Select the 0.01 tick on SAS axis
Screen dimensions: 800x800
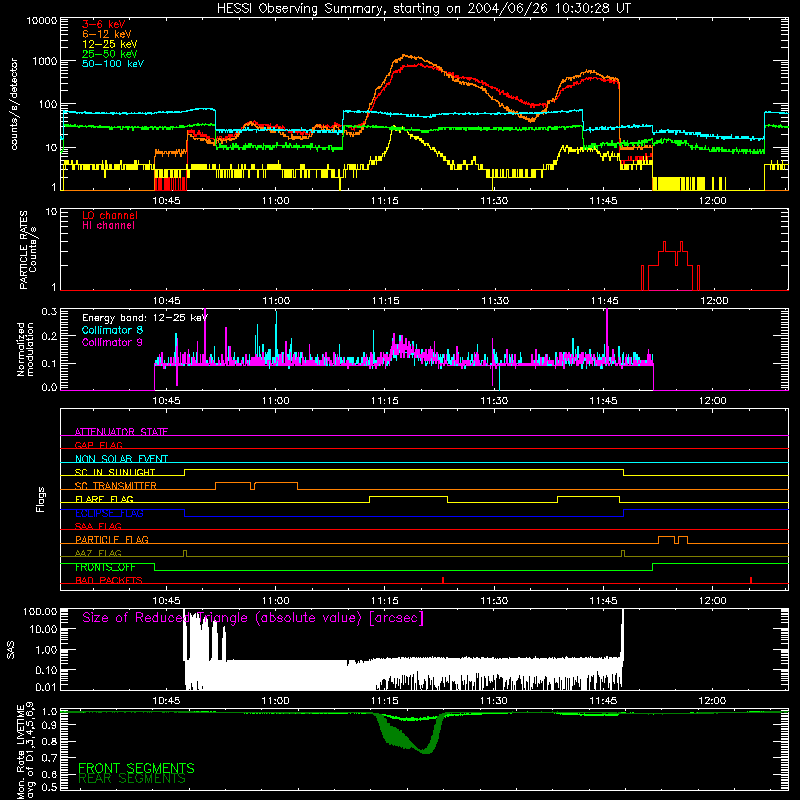(x=46, y=687)
